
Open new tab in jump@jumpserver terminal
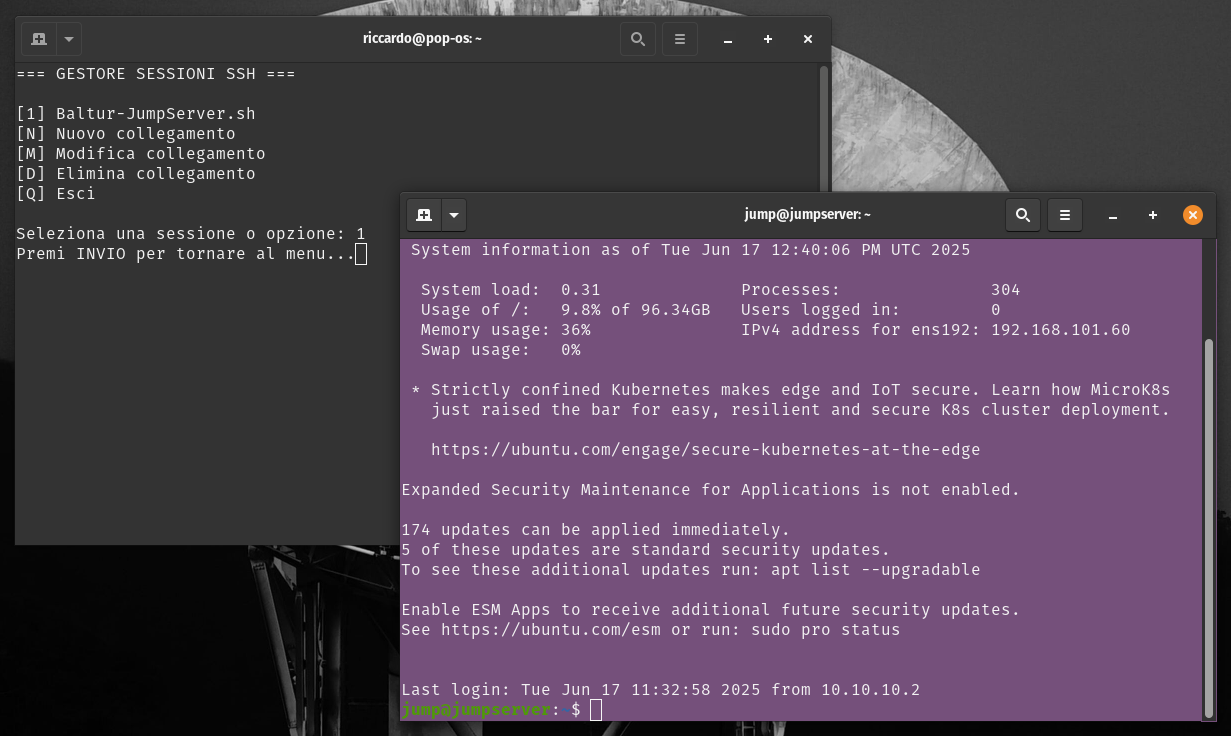424,215
